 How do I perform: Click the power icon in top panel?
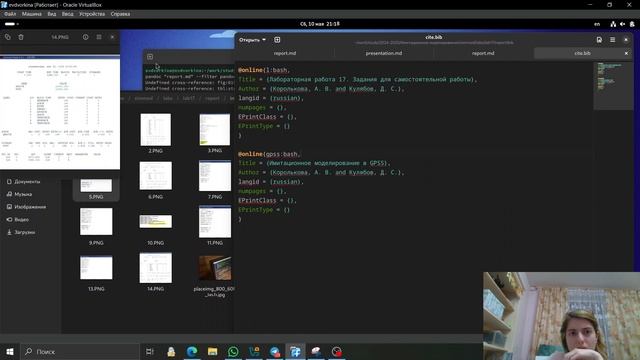[632, 24]
